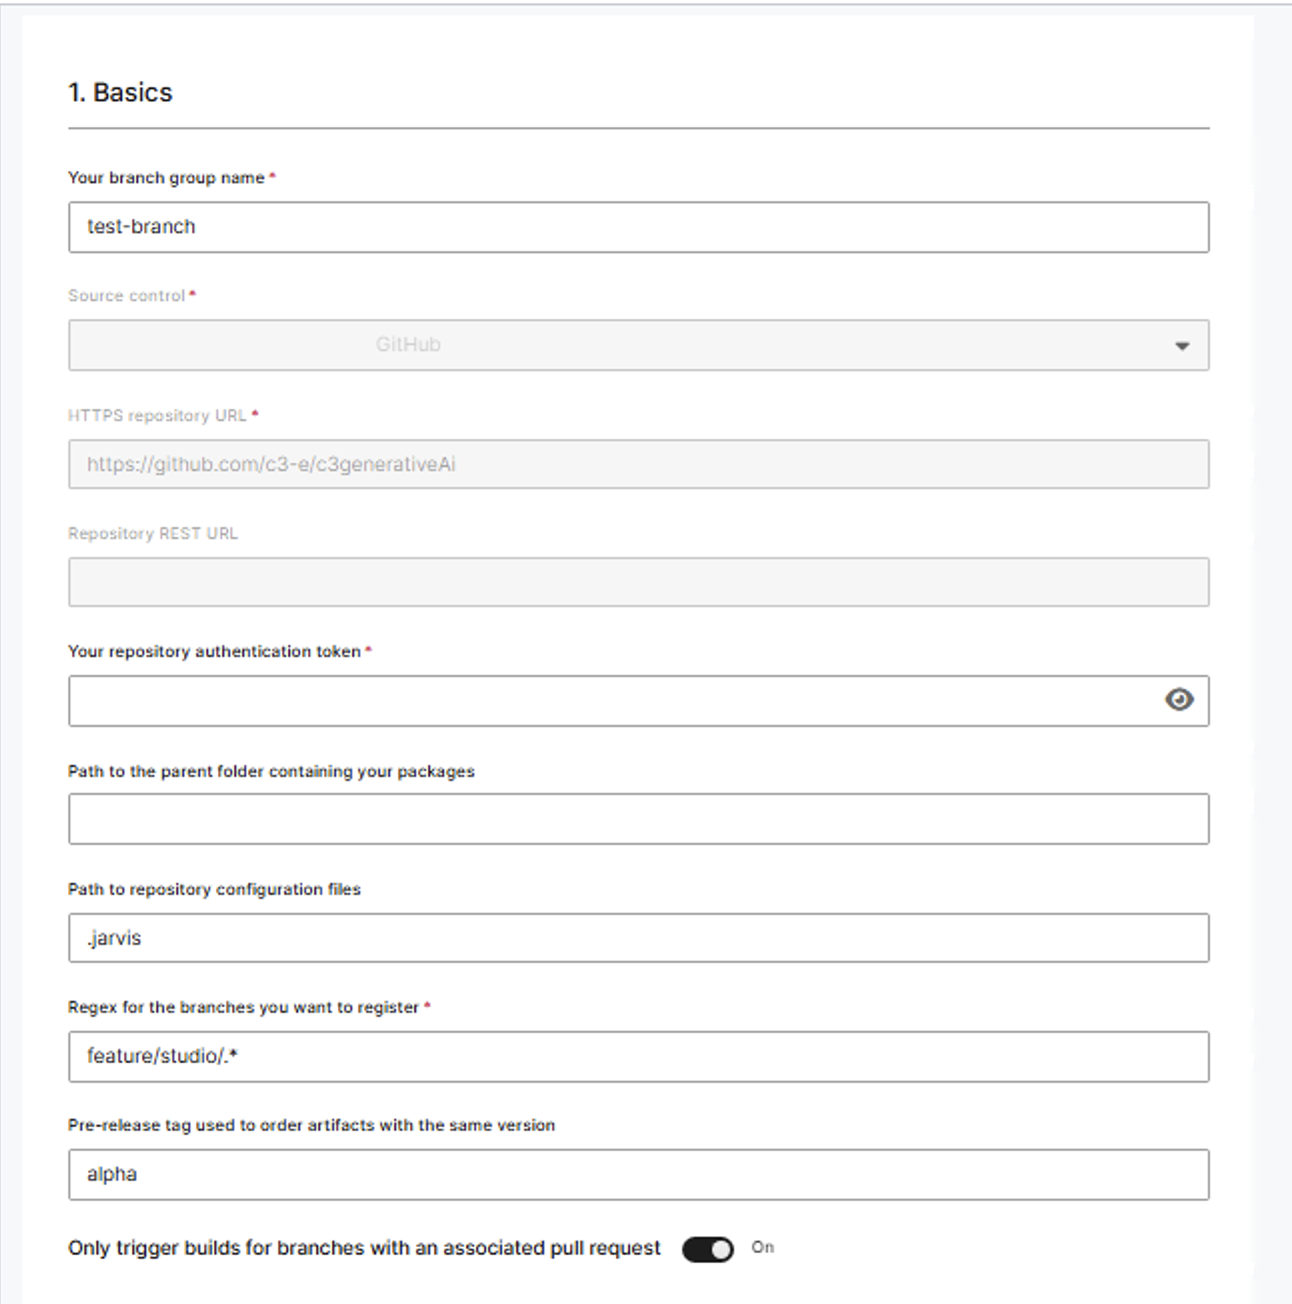Click the HTTPS repository URL field
This screenshot has height=1304, width=1292.
coord(638,464)
